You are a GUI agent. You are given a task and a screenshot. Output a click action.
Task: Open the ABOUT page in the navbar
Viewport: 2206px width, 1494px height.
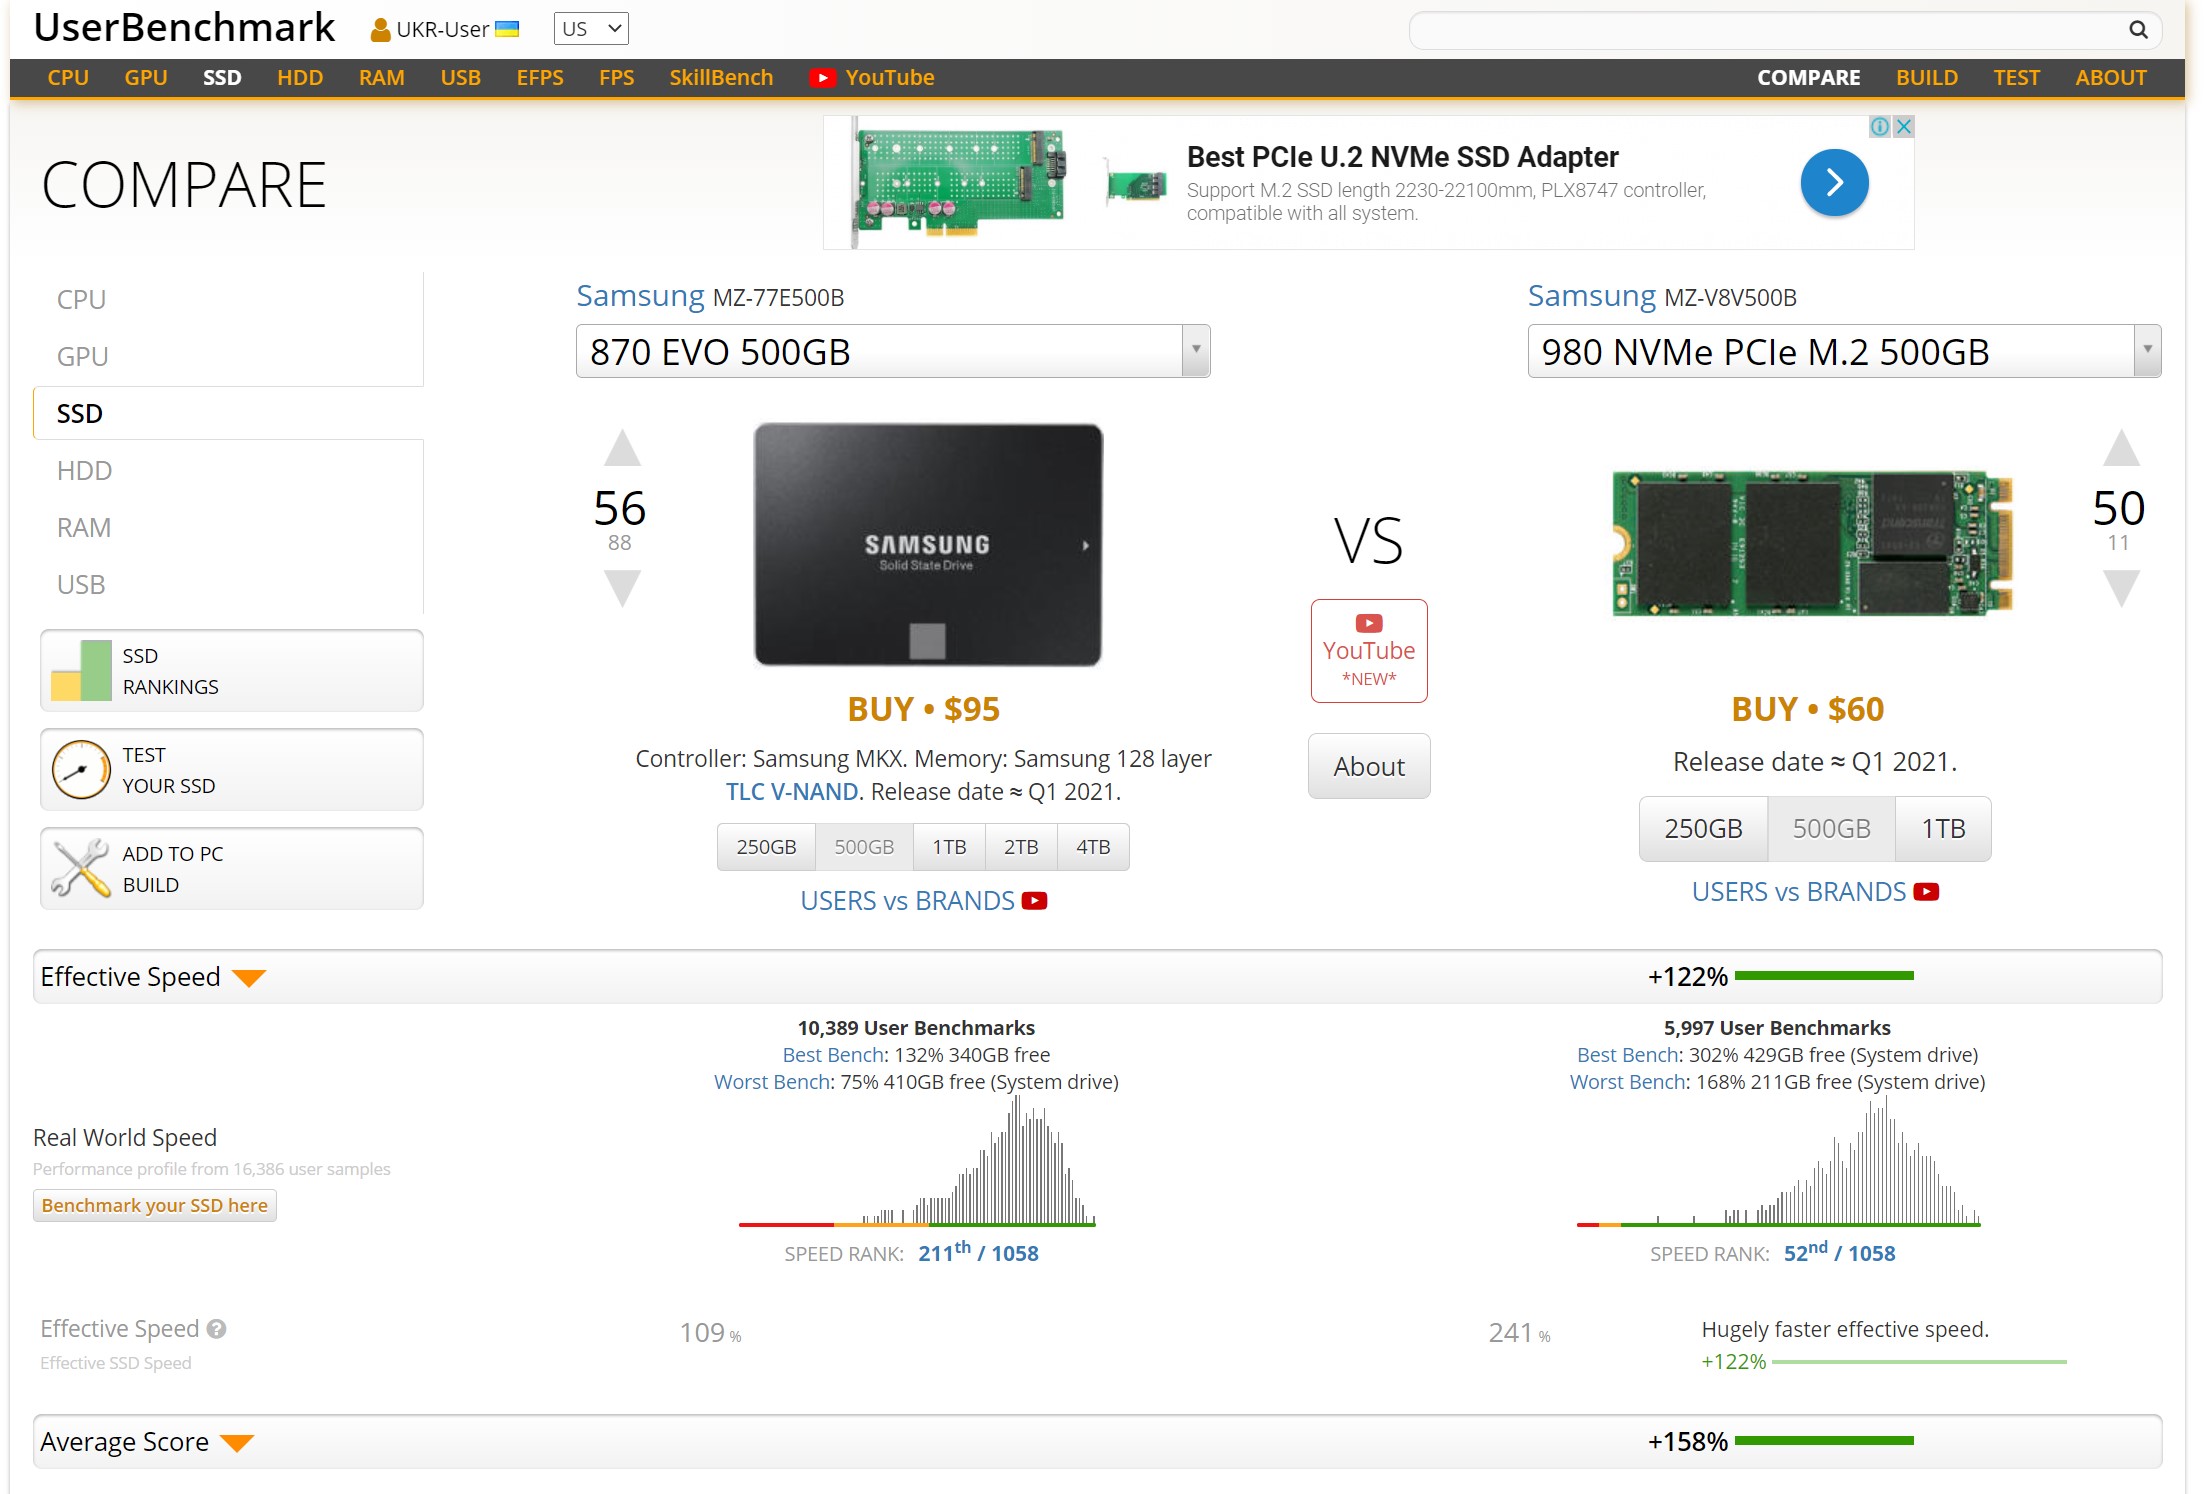(x=2111, y=78)
